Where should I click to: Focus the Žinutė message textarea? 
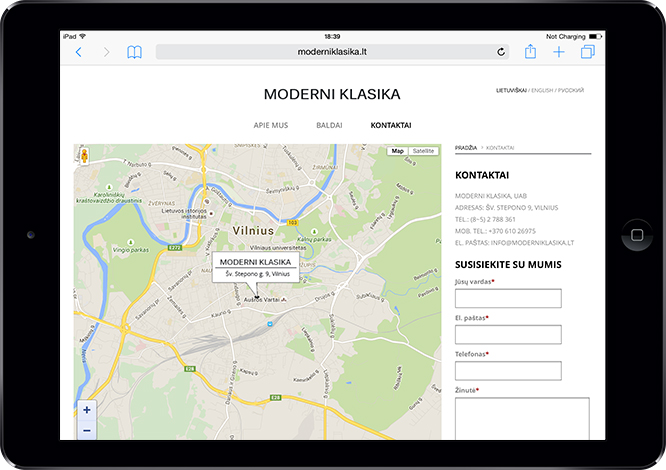point(522,418)
